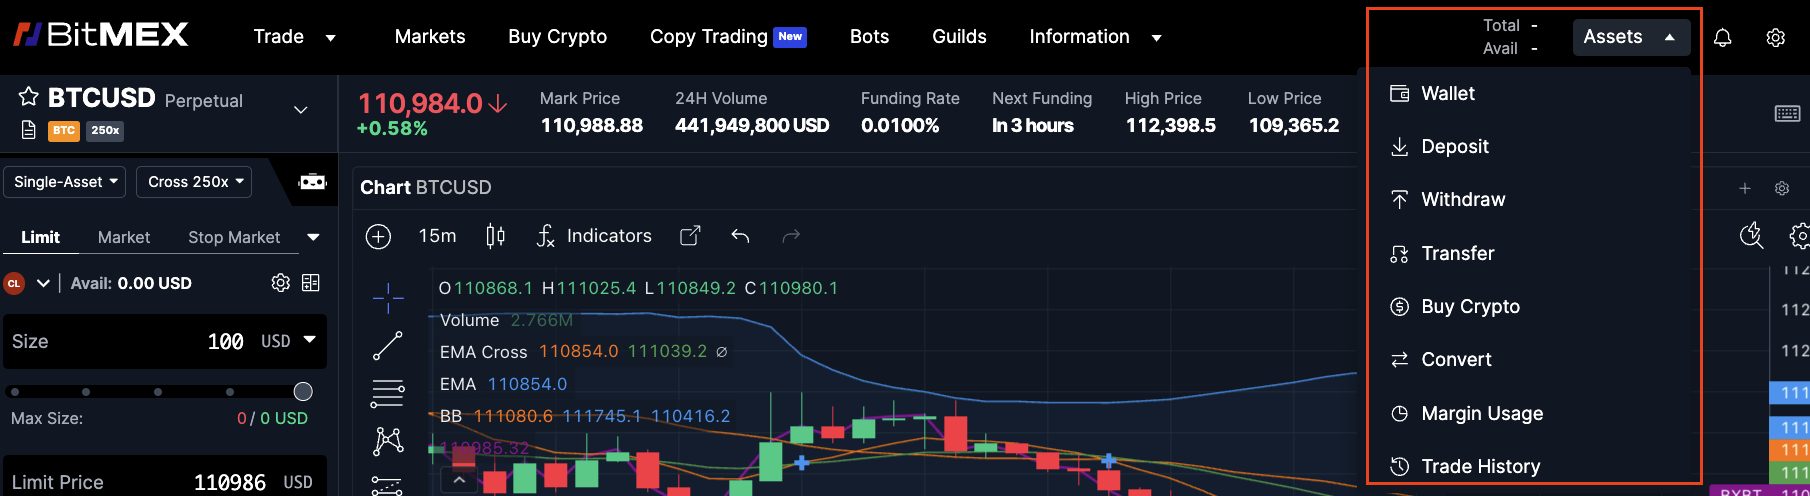The image size is (1810, 496).
Task: Click the BitMEX logo
Action: (100, 36)
